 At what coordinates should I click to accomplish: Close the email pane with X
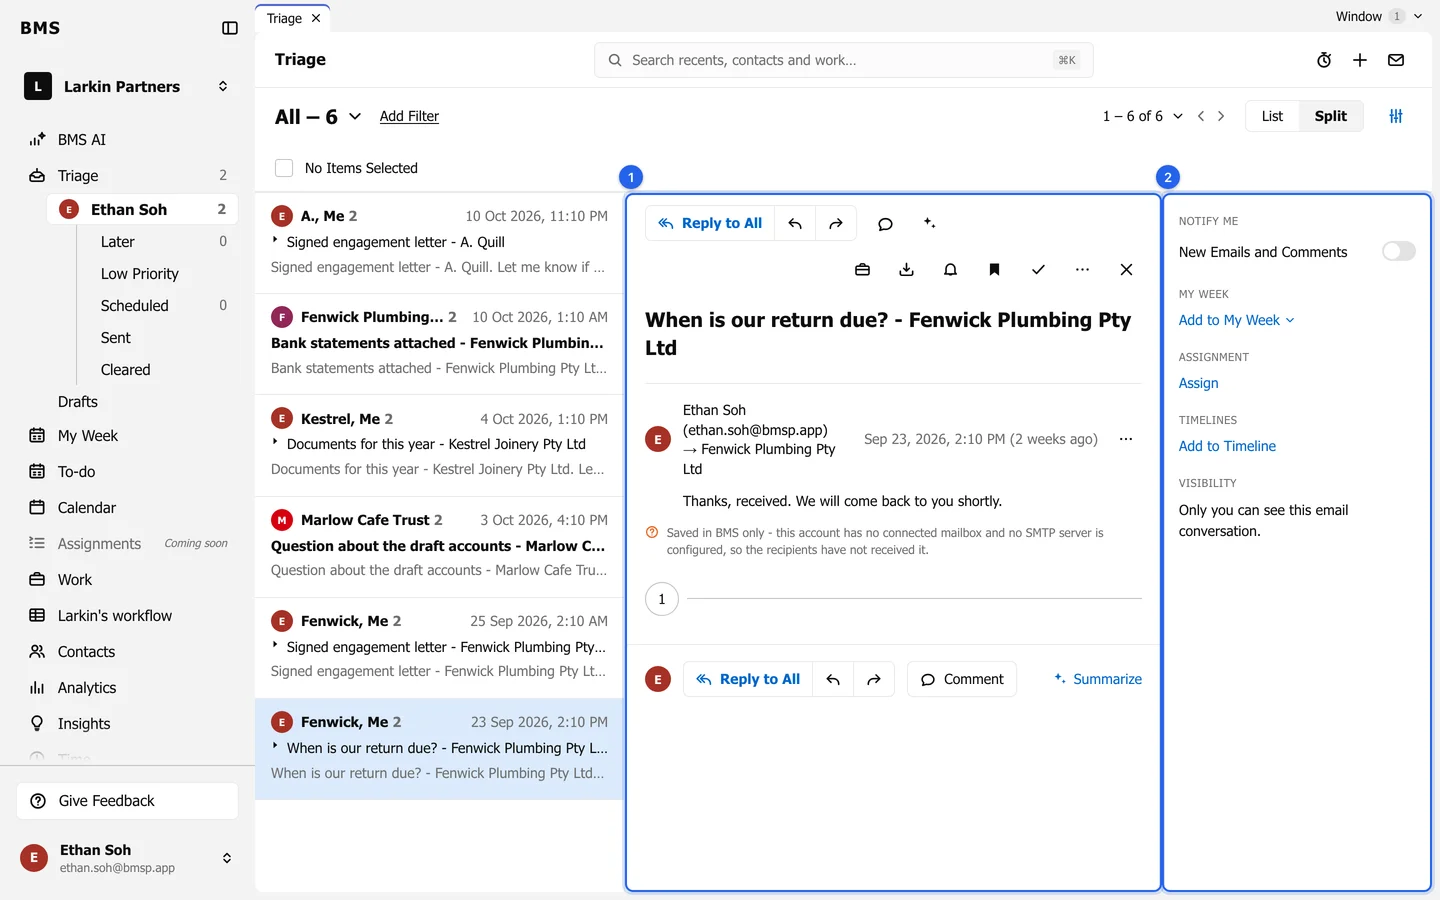coord(1126,270)
